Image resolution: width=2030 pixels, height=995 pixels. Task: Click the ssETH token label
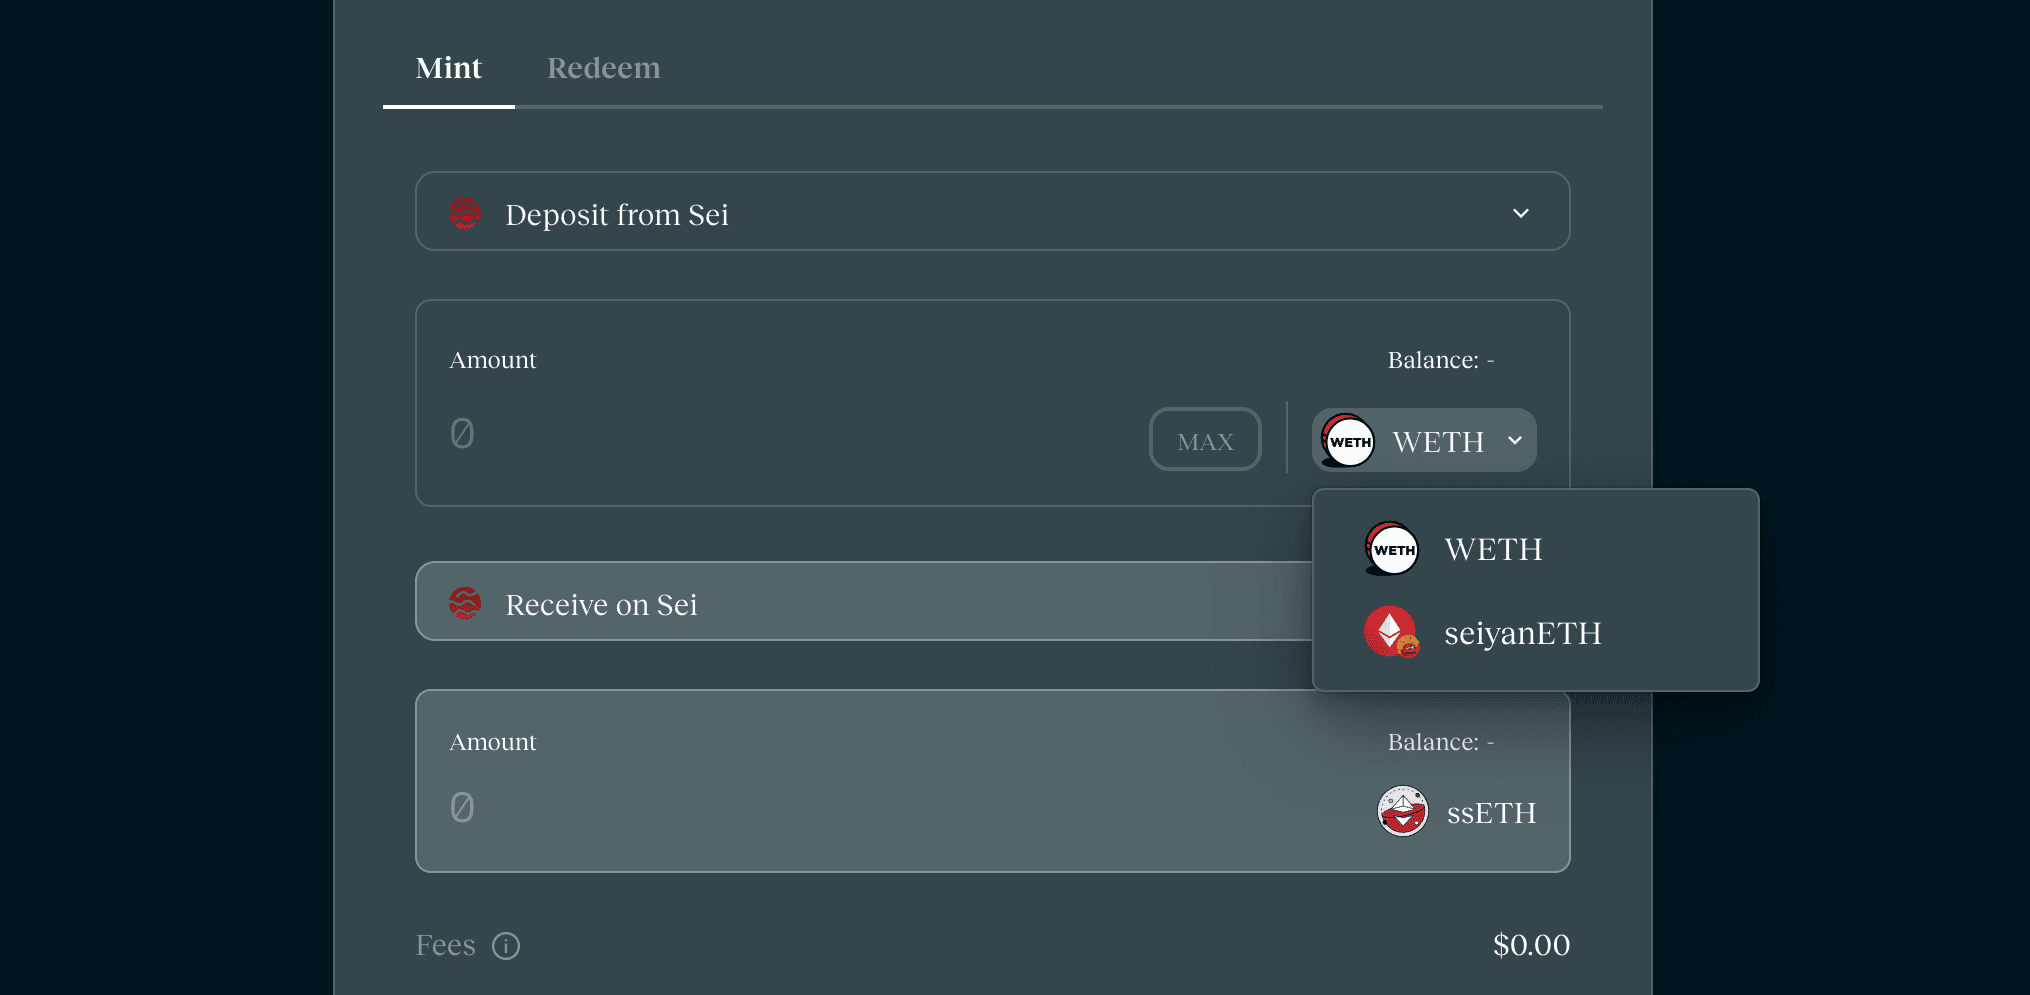(x=1491, y=813)
